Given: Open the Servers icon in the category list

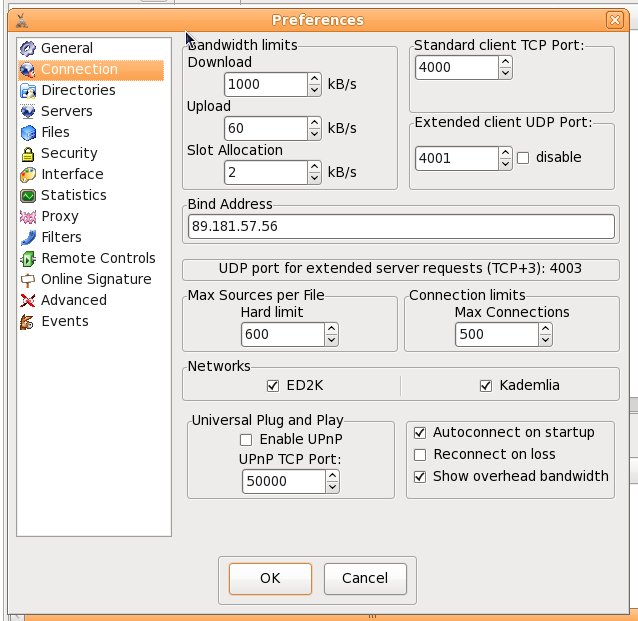Looking at the screenshot, I should [27, 111].
